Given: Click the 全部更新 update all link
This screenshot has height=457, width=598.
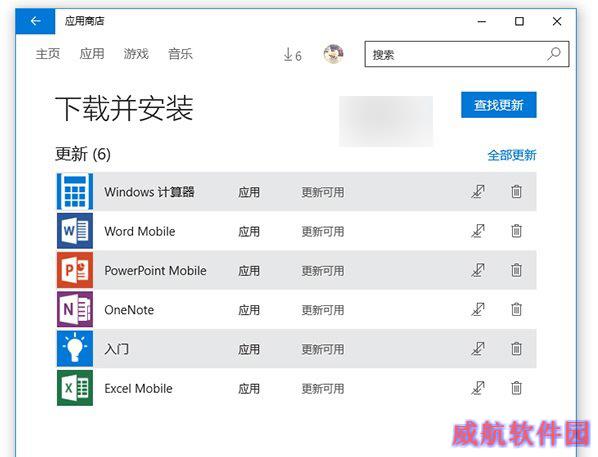Looking at the screenshot, I should [x=512, y=155].
